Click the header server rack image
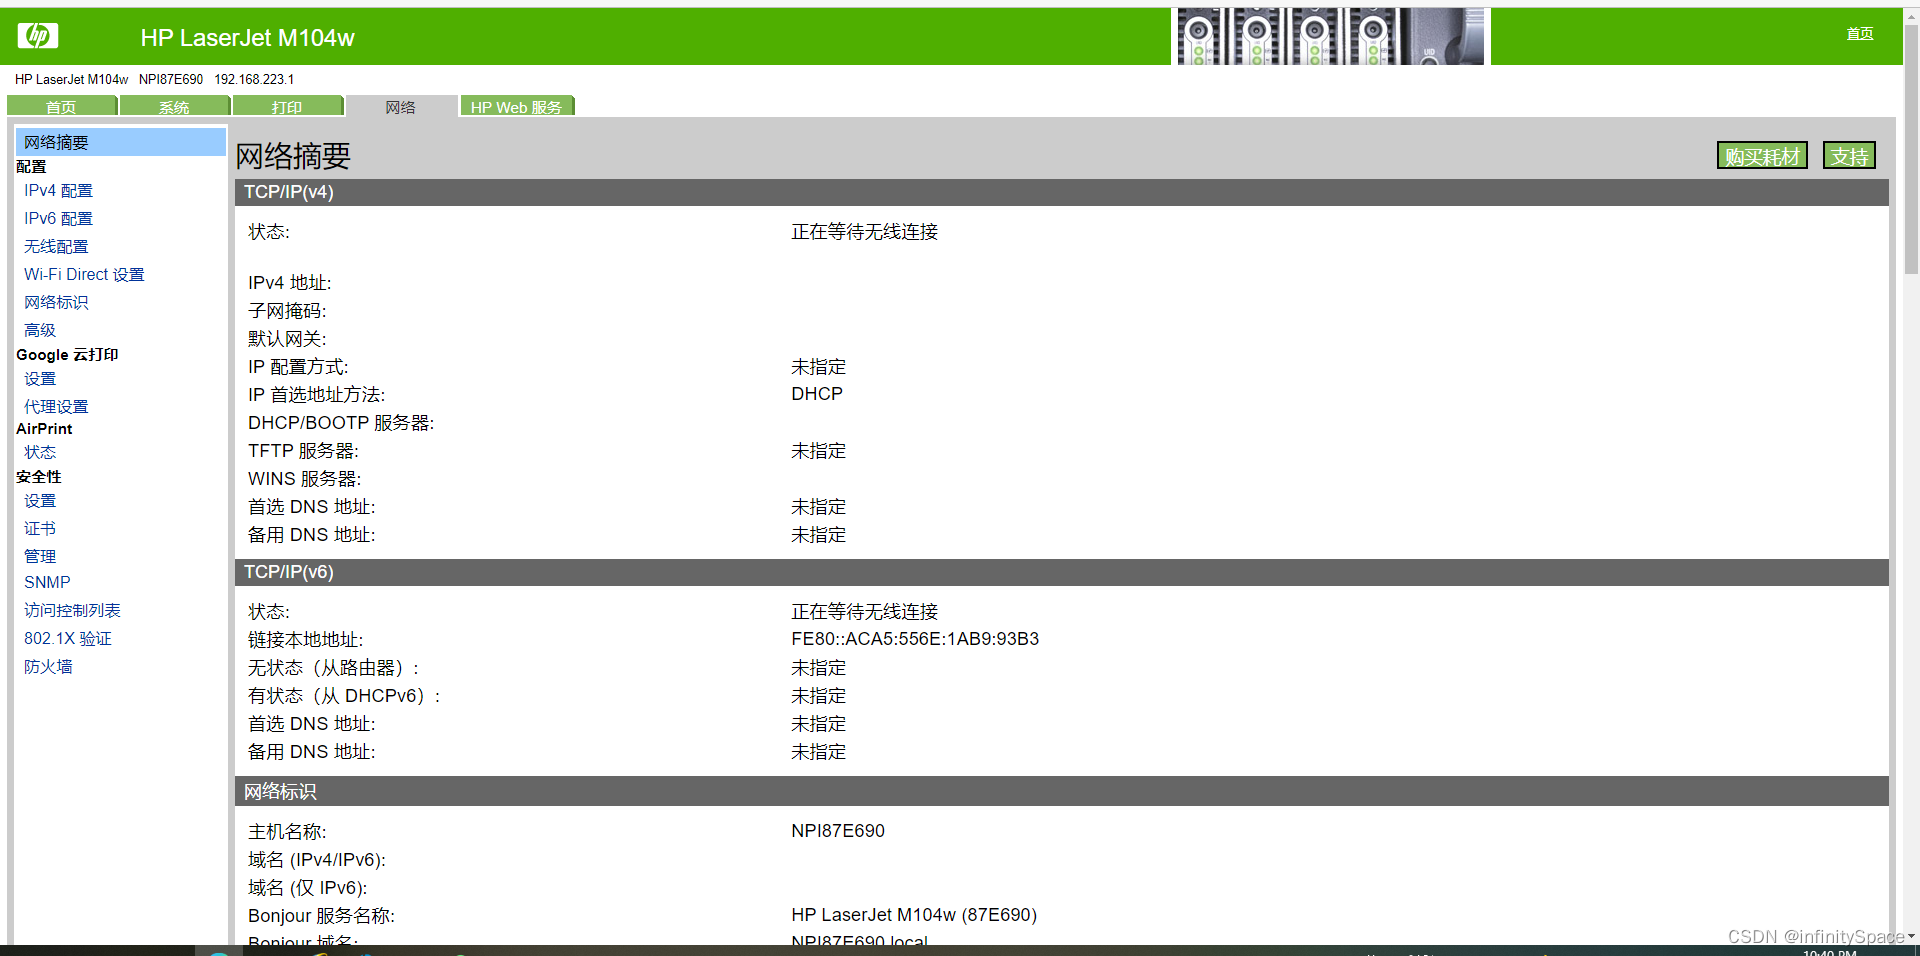1920x956 pixels. tap(1330, 36)
